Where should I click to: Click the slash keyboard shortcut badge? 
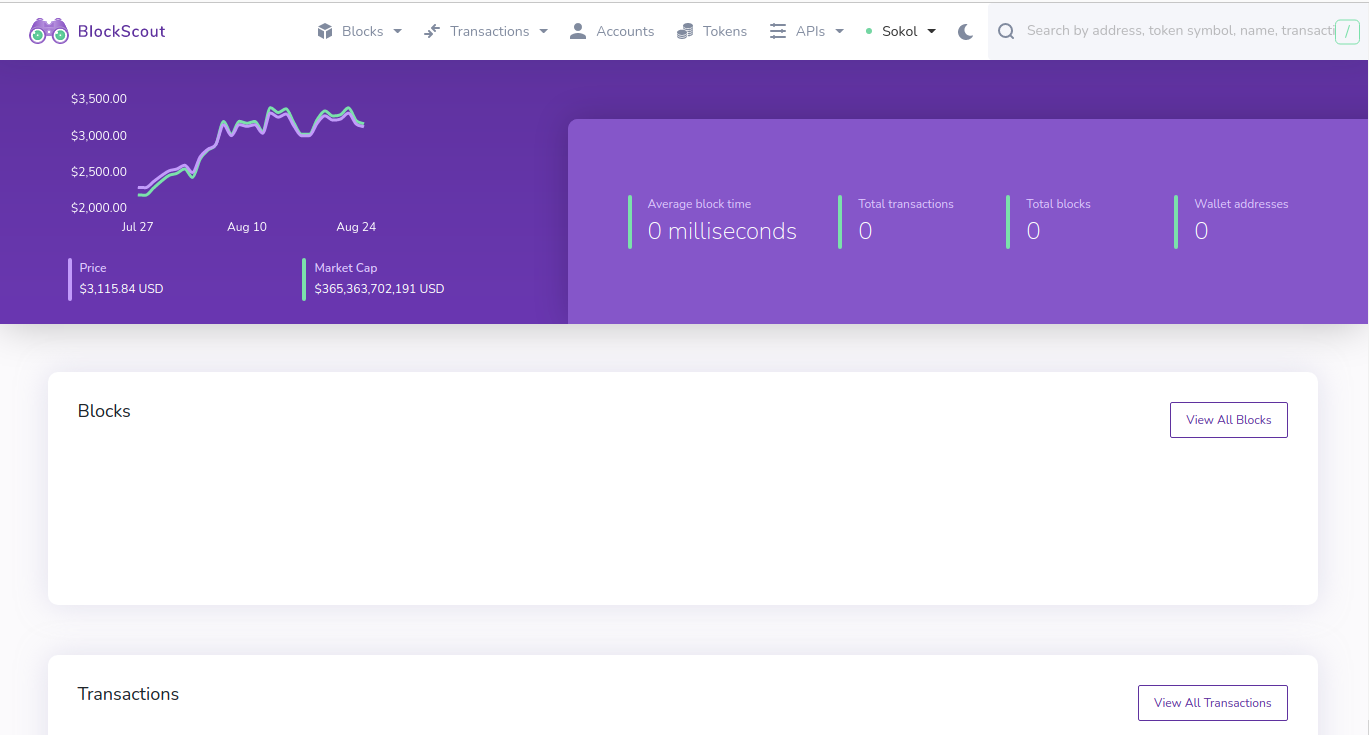[x=1348, y=31]
